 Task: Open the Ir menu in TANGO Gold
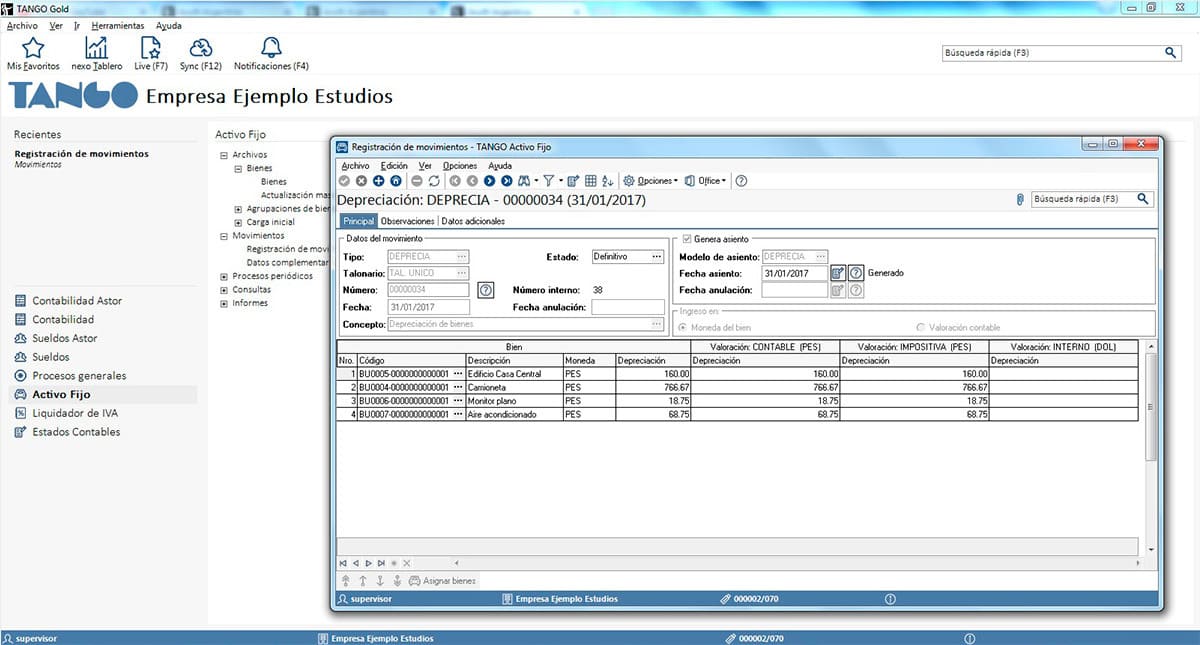coord(77,25)
